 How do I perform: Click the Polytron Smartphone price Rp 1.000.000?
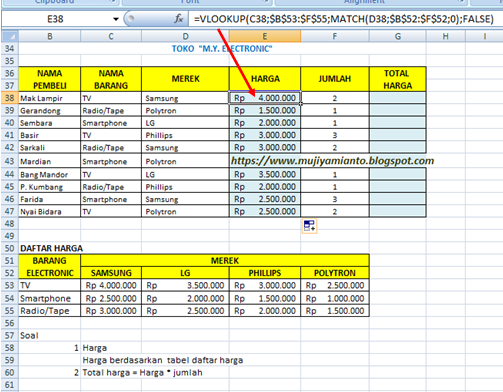click(335, 298)
